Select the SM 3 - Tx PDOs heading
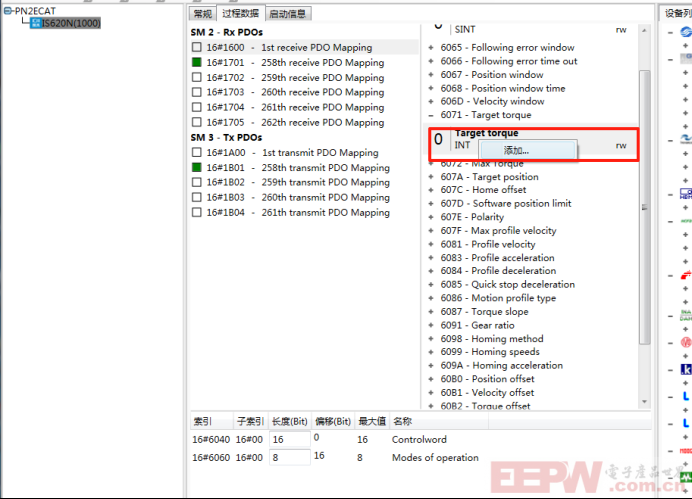692x499 pixels. pos(226,138)
